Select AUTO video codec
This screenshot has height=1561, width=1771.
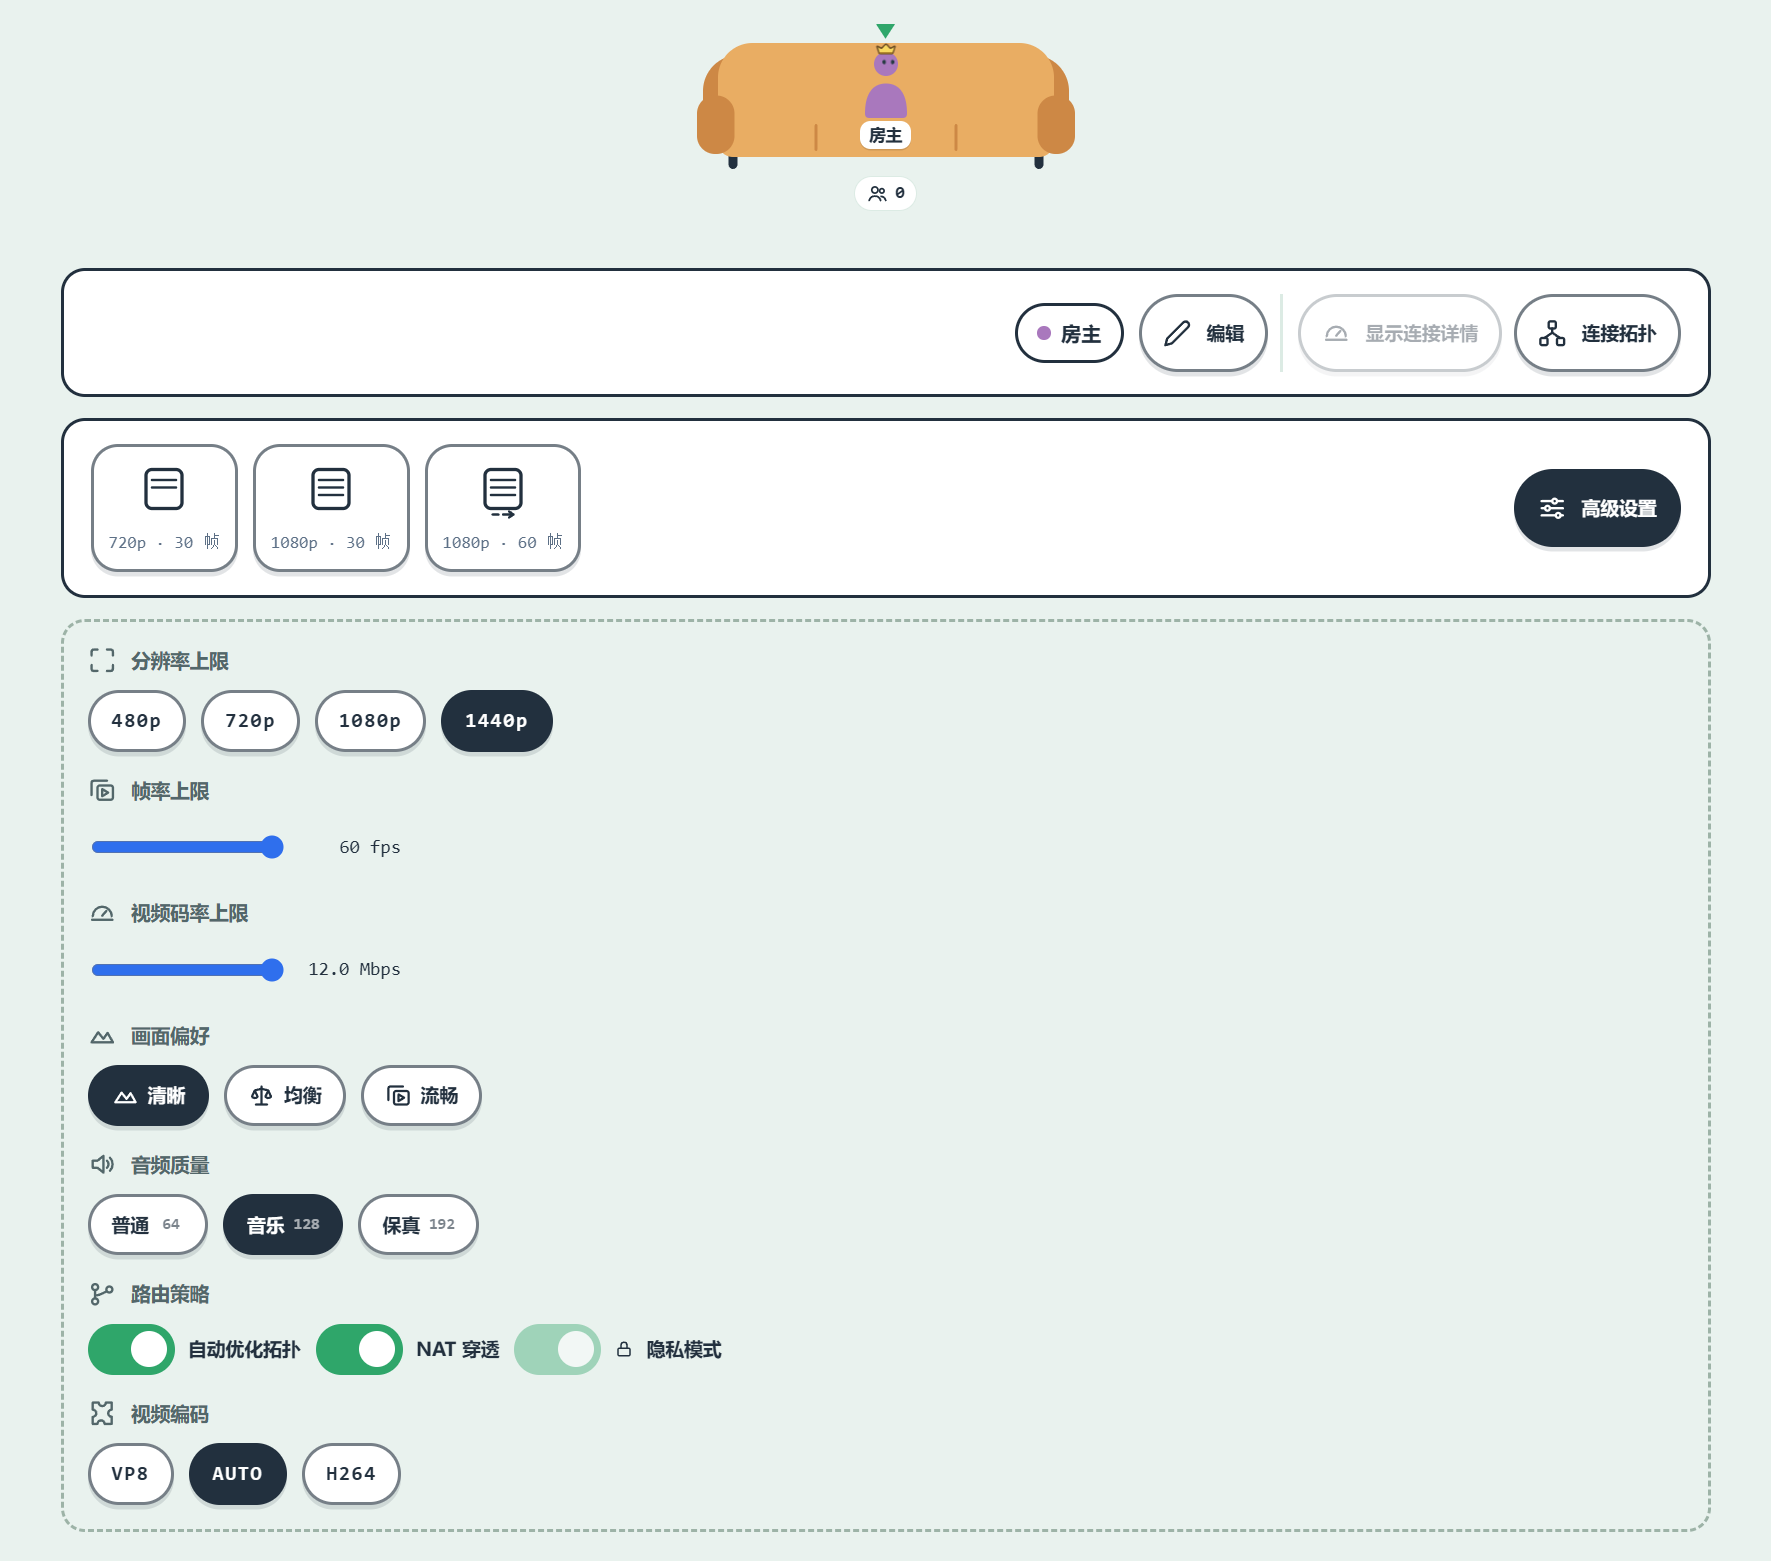coord(238,1474)
